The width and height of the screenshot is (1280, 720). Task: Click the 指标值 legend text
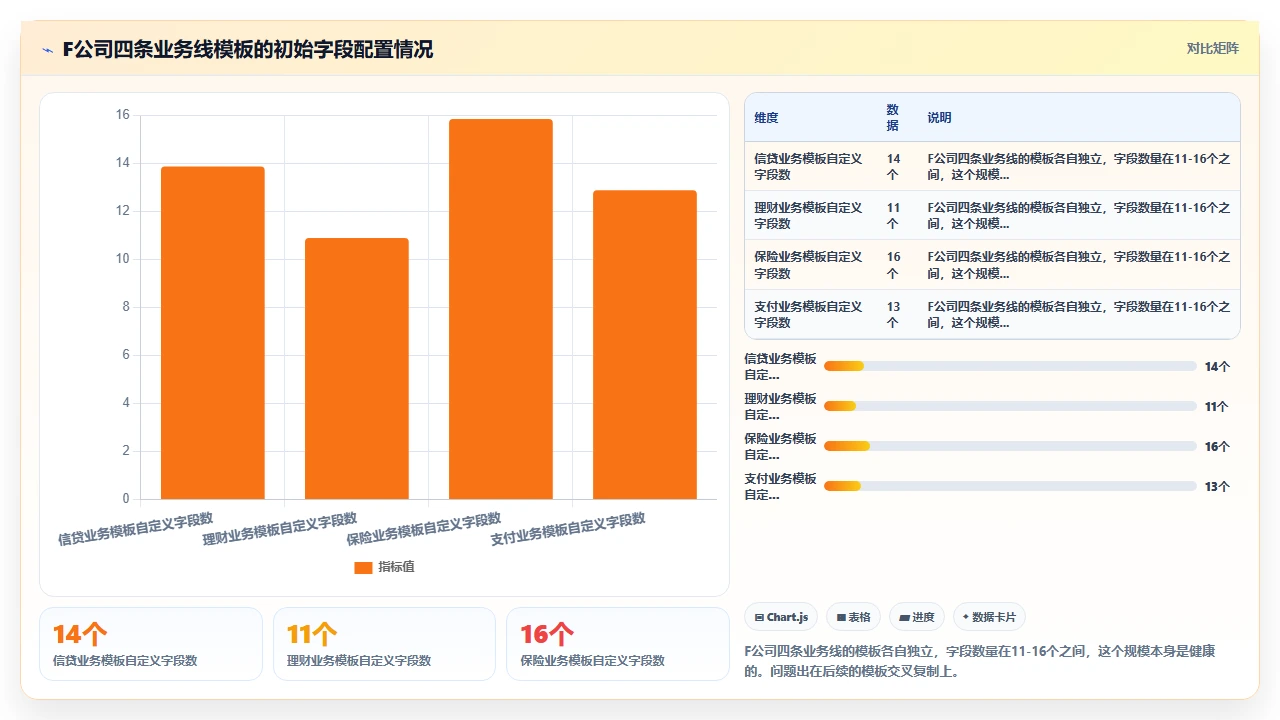tap(396, 567)
